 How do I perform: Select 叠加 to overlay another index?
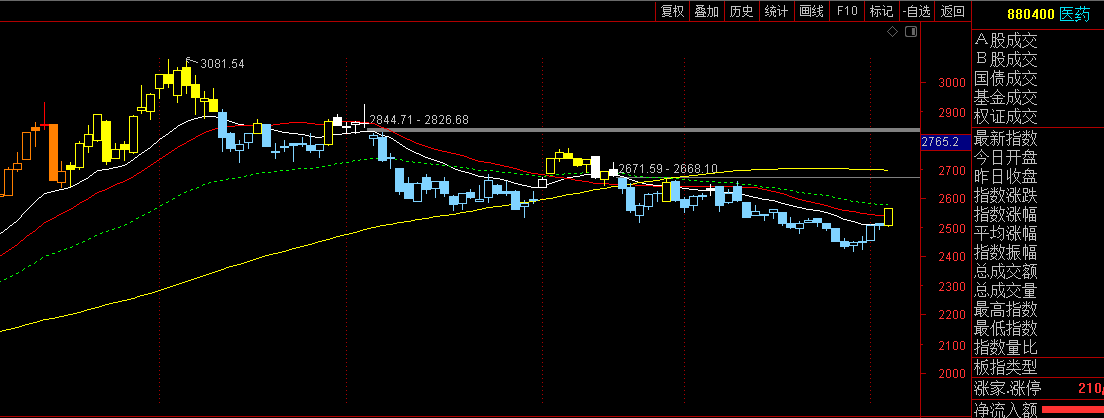706,11
